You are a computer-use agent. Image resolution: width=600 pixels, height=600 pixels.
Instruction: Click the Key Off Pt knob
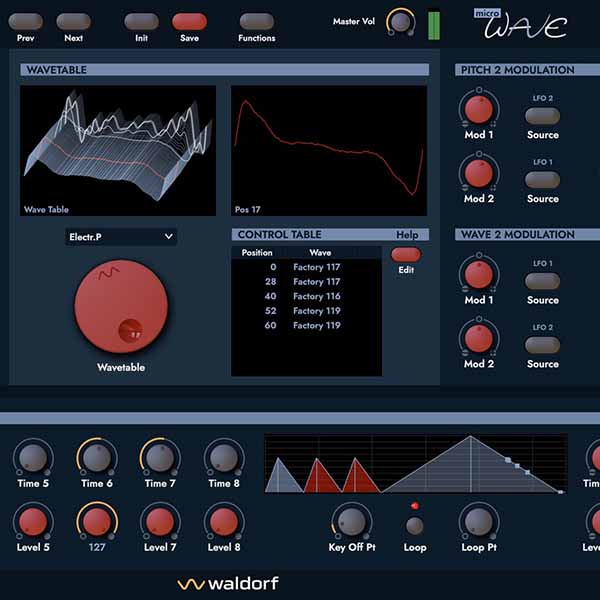tap(350, 521)
